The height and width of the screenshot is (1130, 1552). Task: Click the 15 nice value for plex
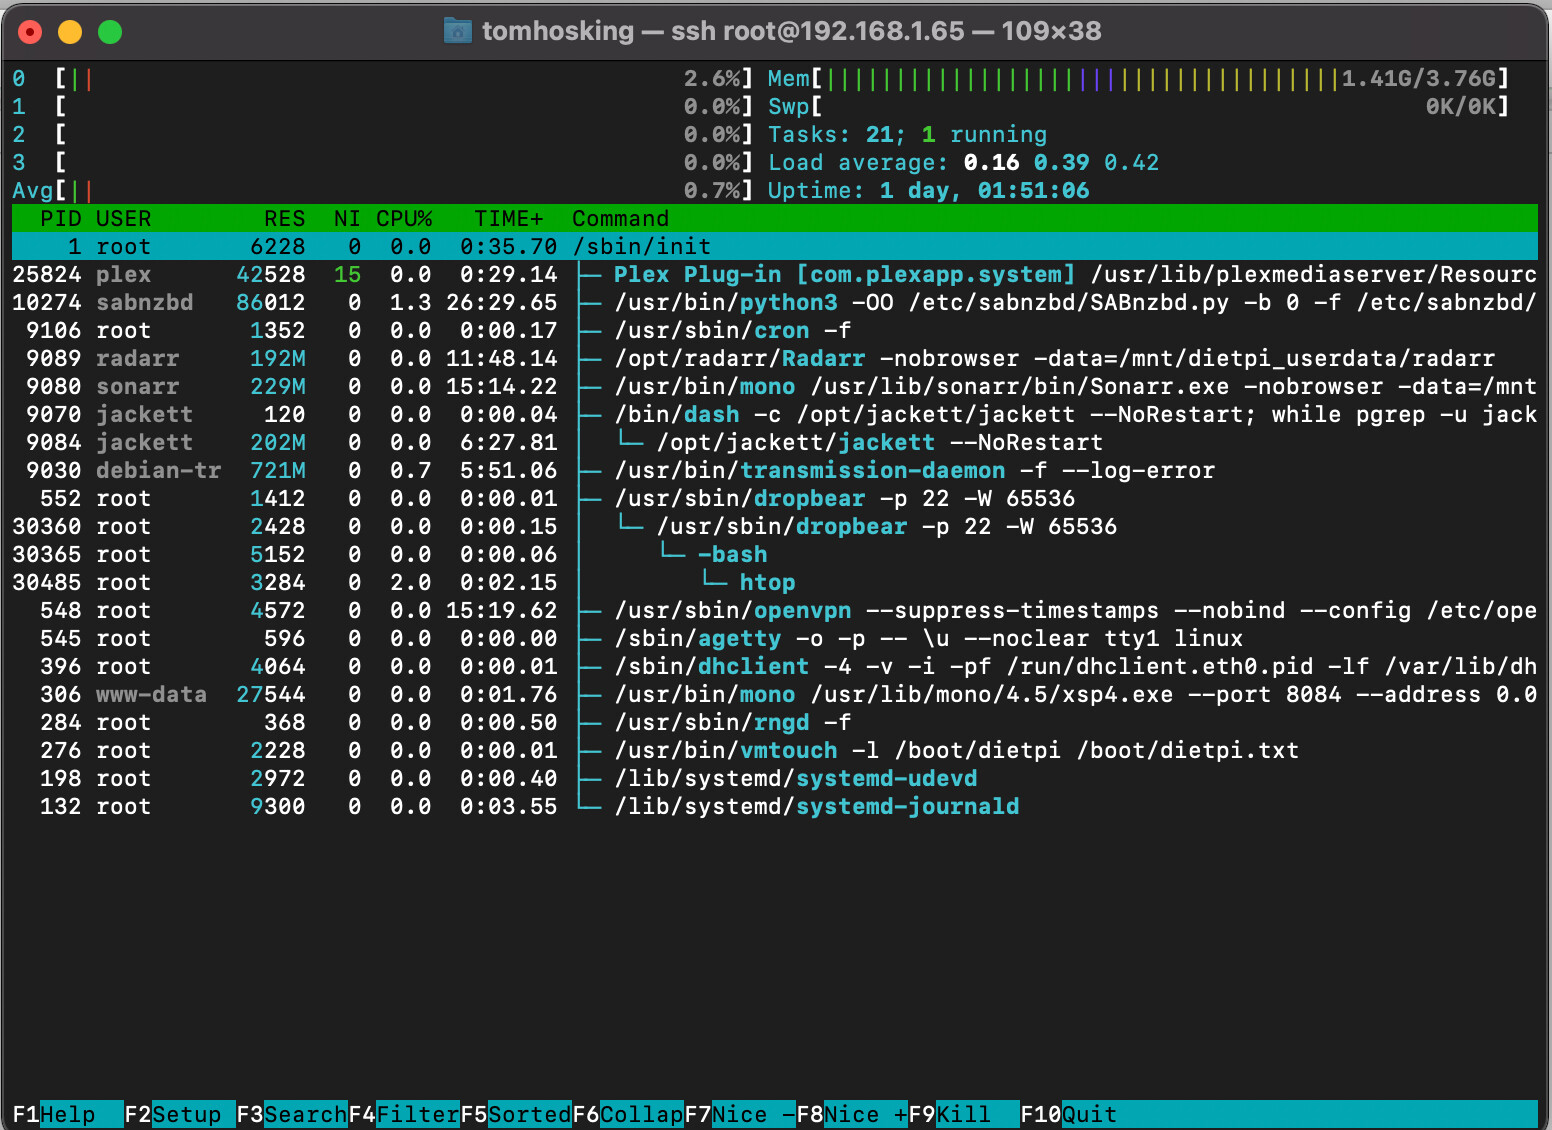point(347,274)
